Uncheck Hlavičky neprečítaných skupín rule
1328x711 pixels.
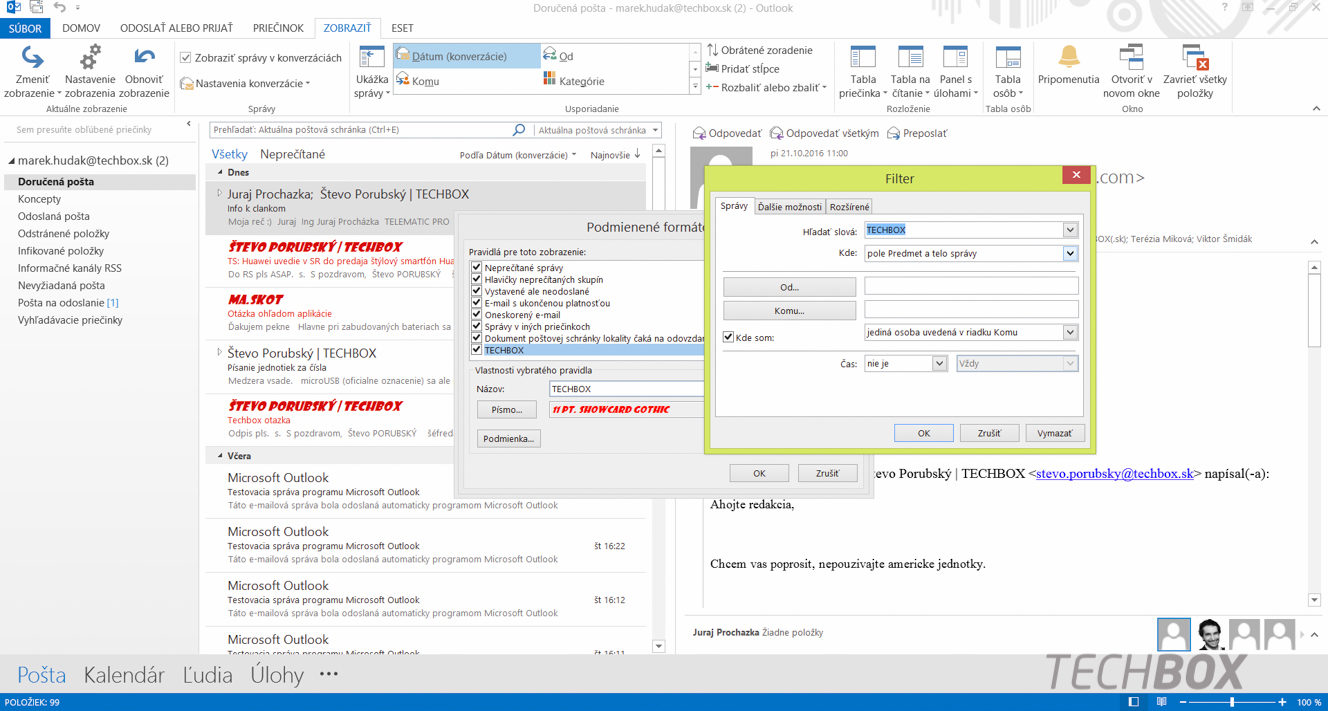(x=477, y=280)
